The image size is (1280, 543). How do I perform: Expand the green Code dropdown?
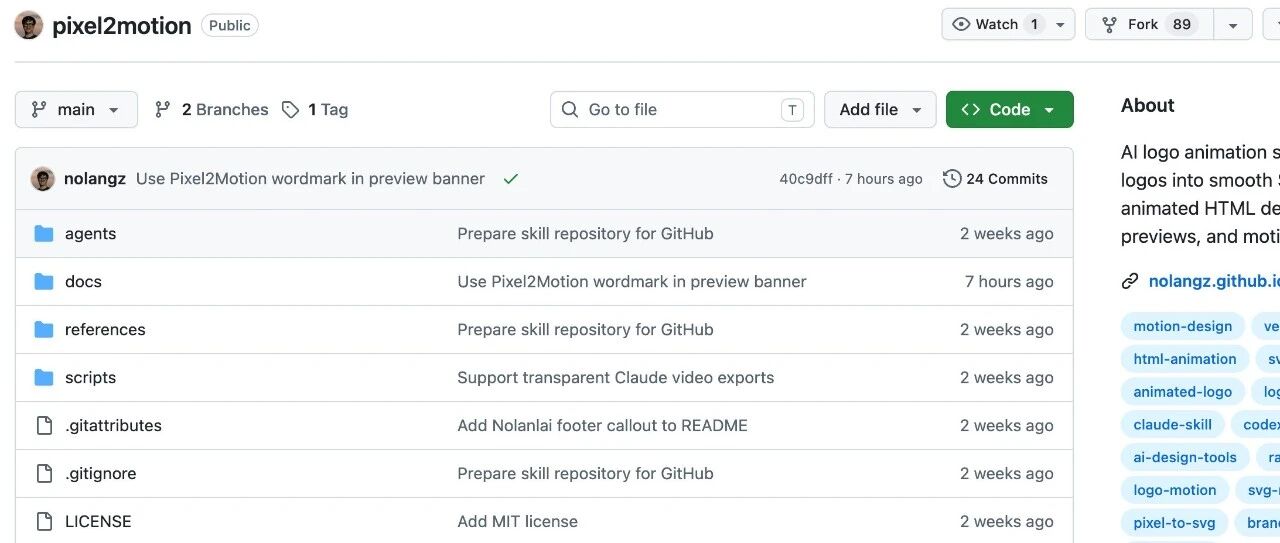click(x=1010, y=110)
